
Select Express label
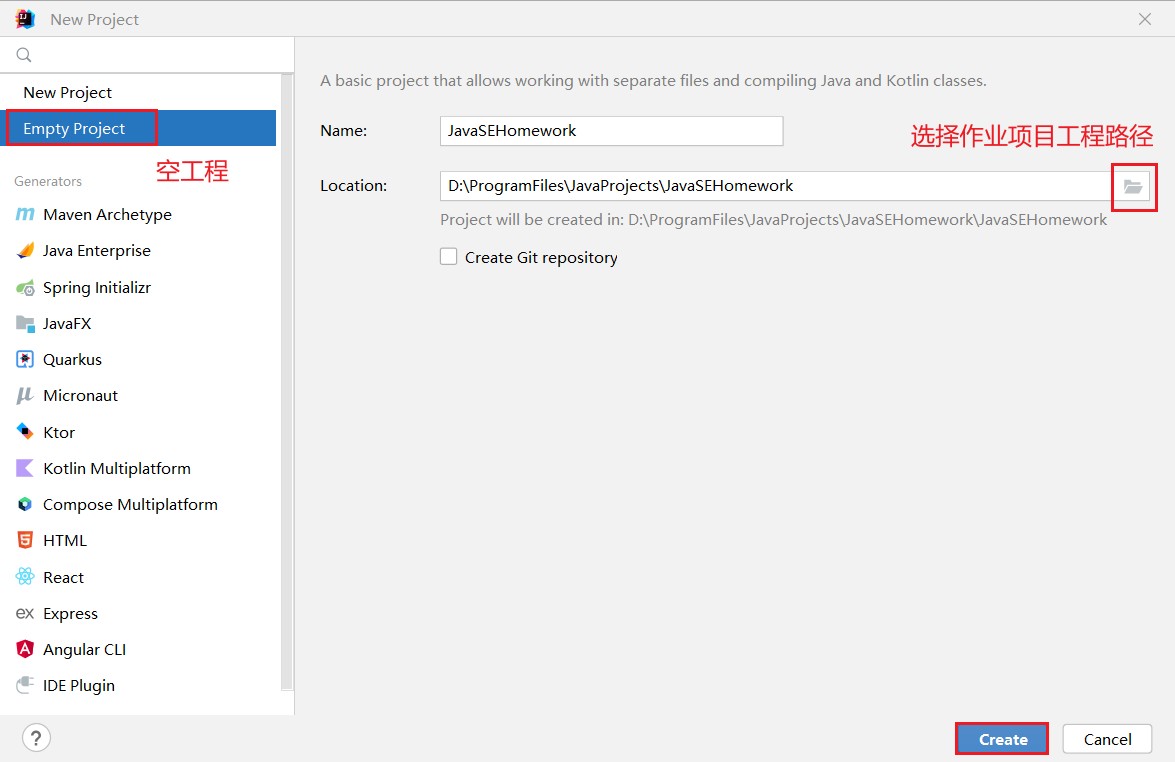pos(70,614)
